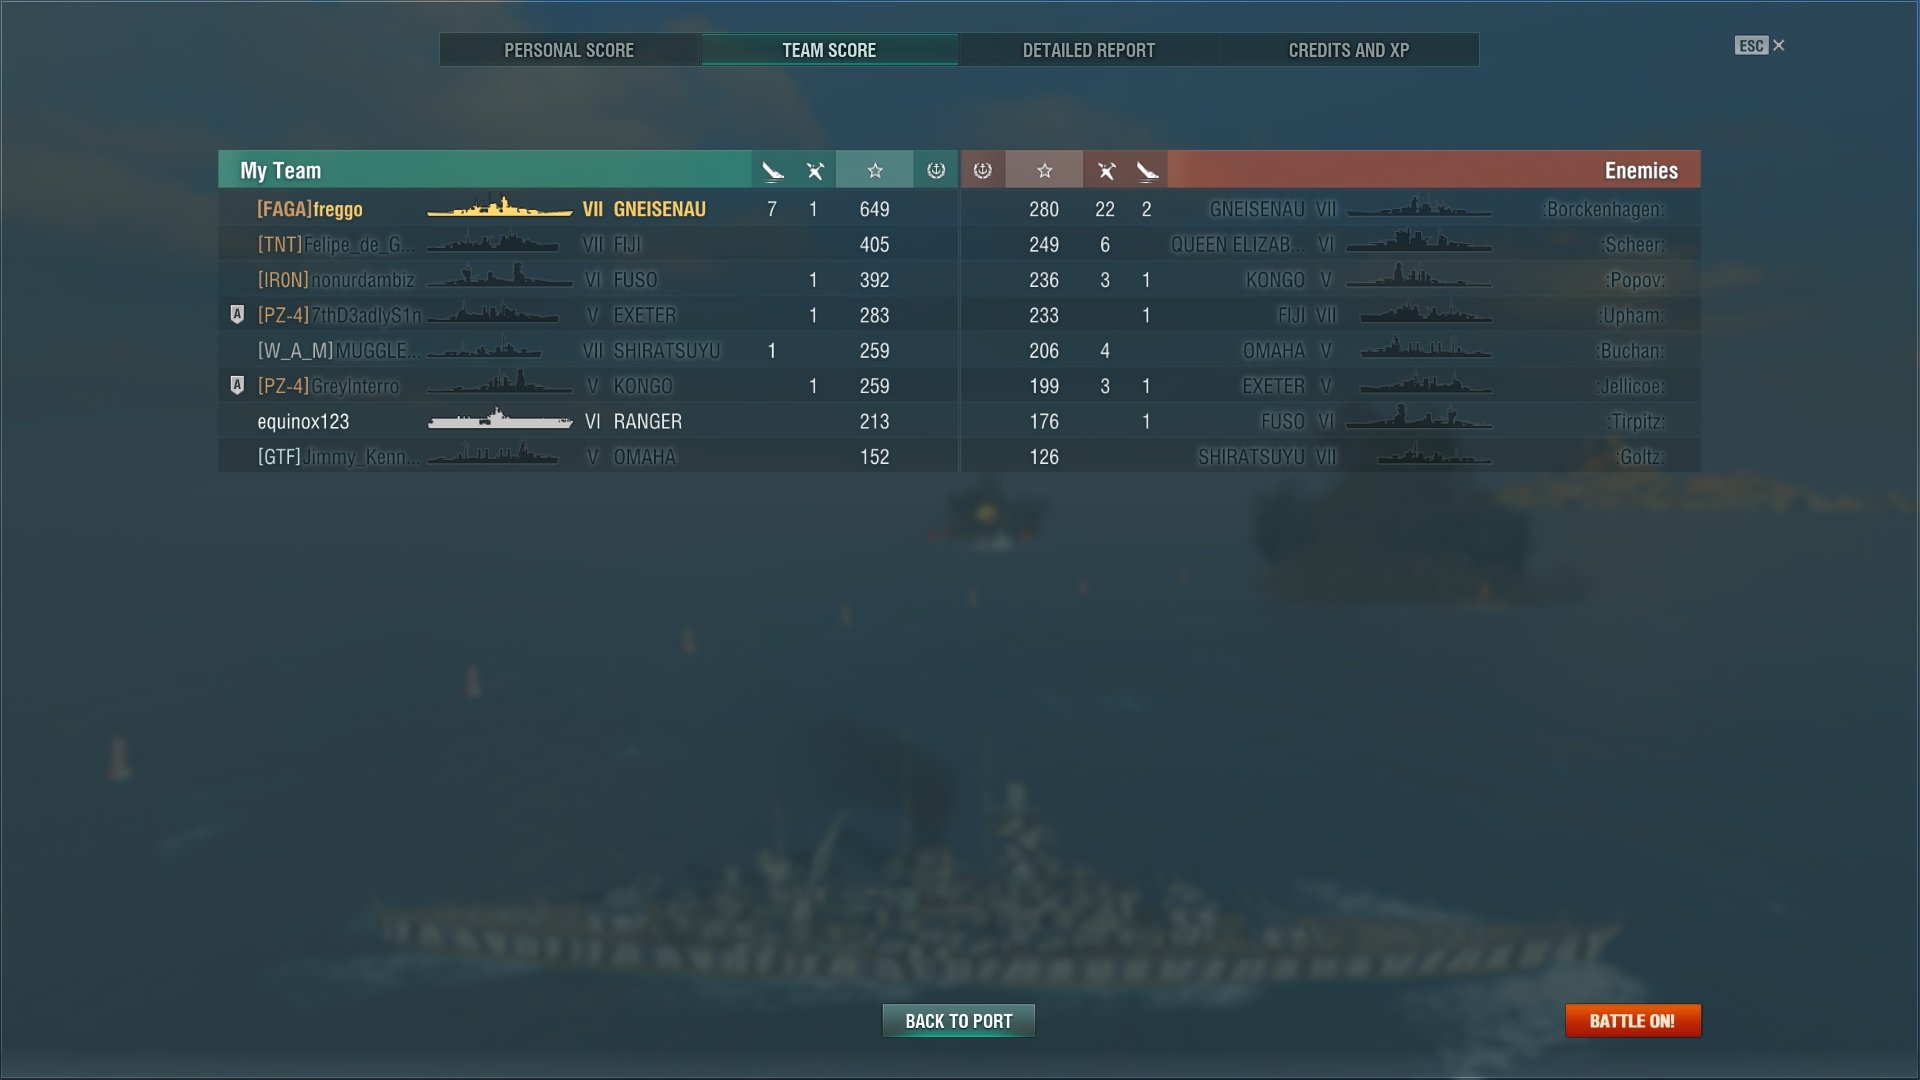Click My Team base capture icon column
The width and height of the screenshot is (1920, 1080).
coord(936,171)
